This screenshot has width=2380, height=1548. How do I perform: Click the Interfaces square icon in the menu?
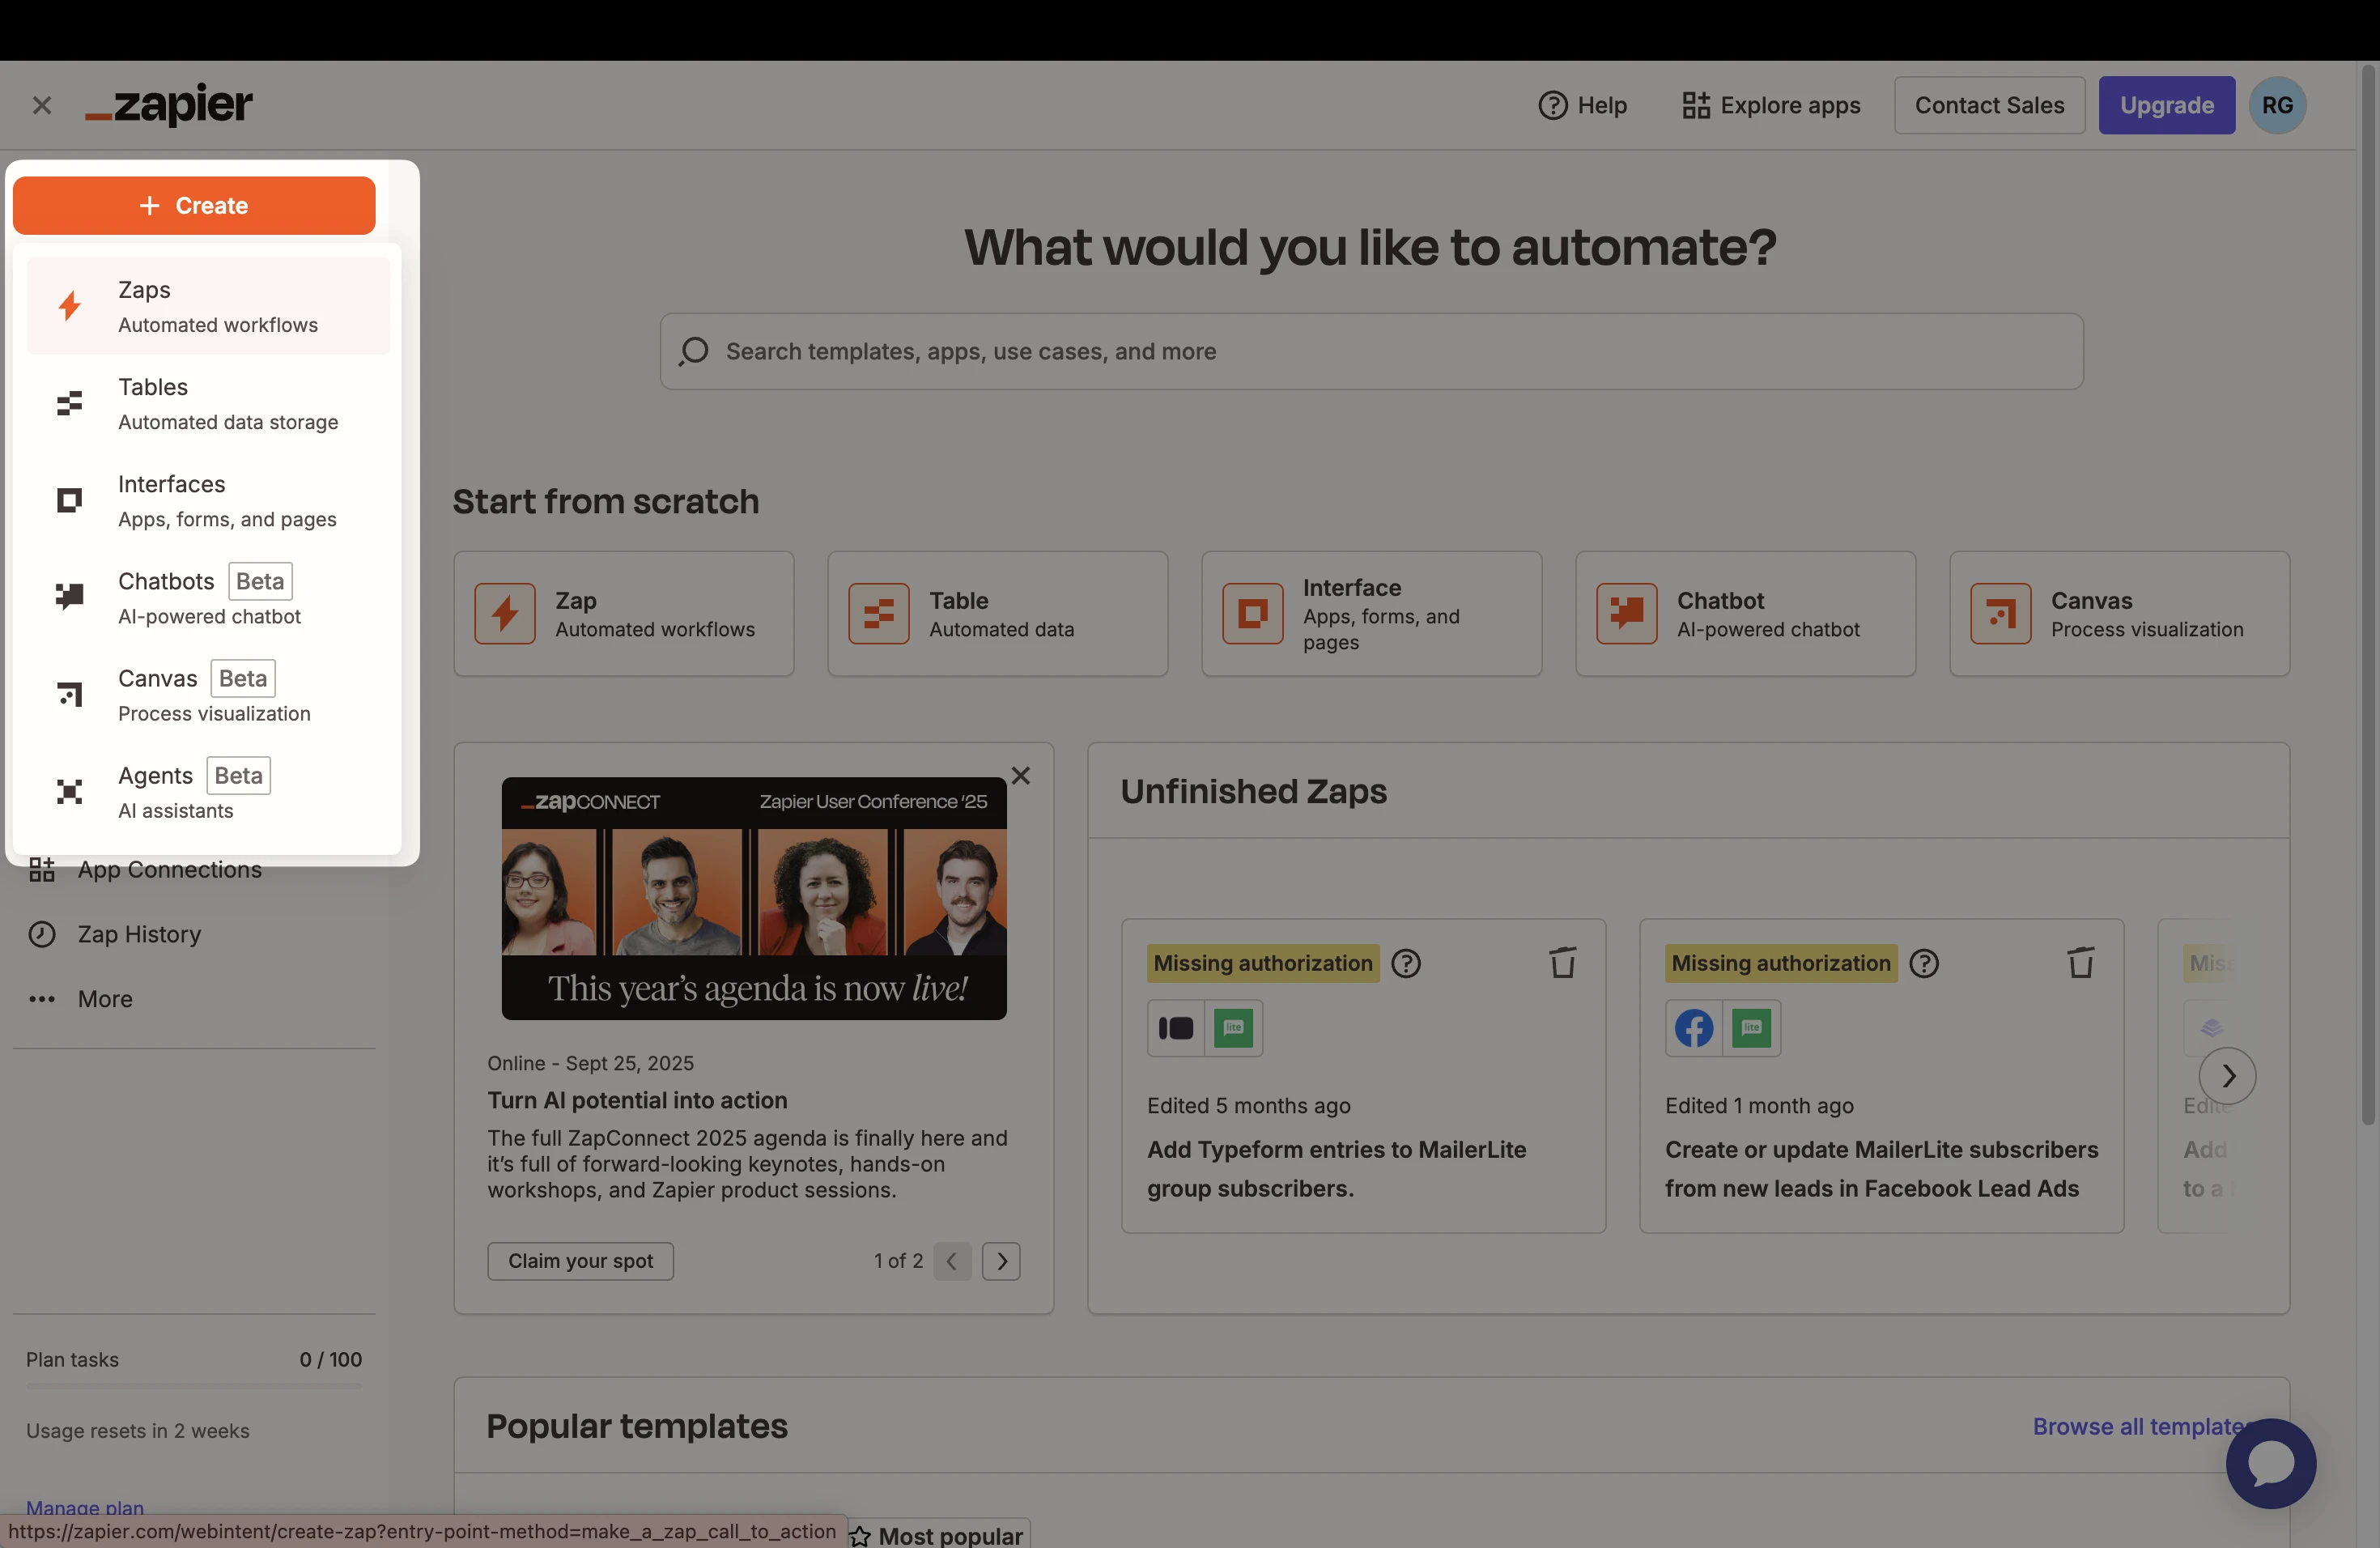pyautogui.click(x=69, y=500)
